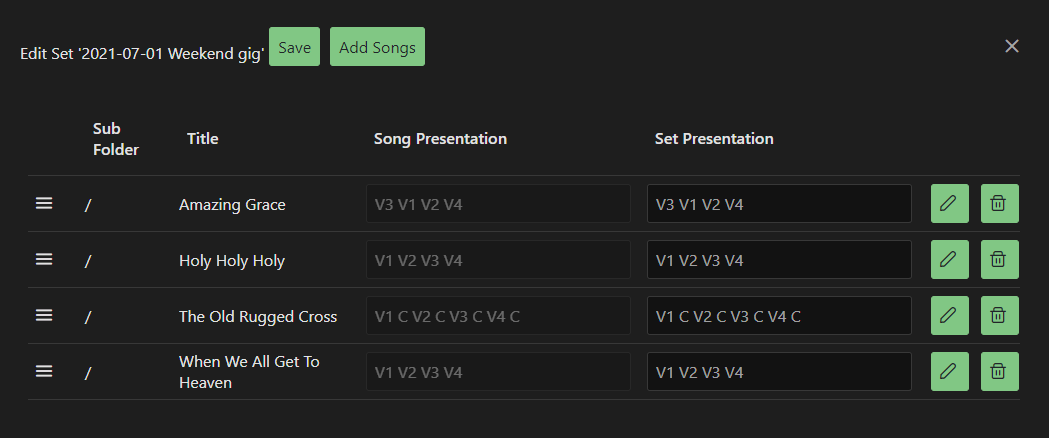Delete When We All Get To Heaven row

(999, 372)
